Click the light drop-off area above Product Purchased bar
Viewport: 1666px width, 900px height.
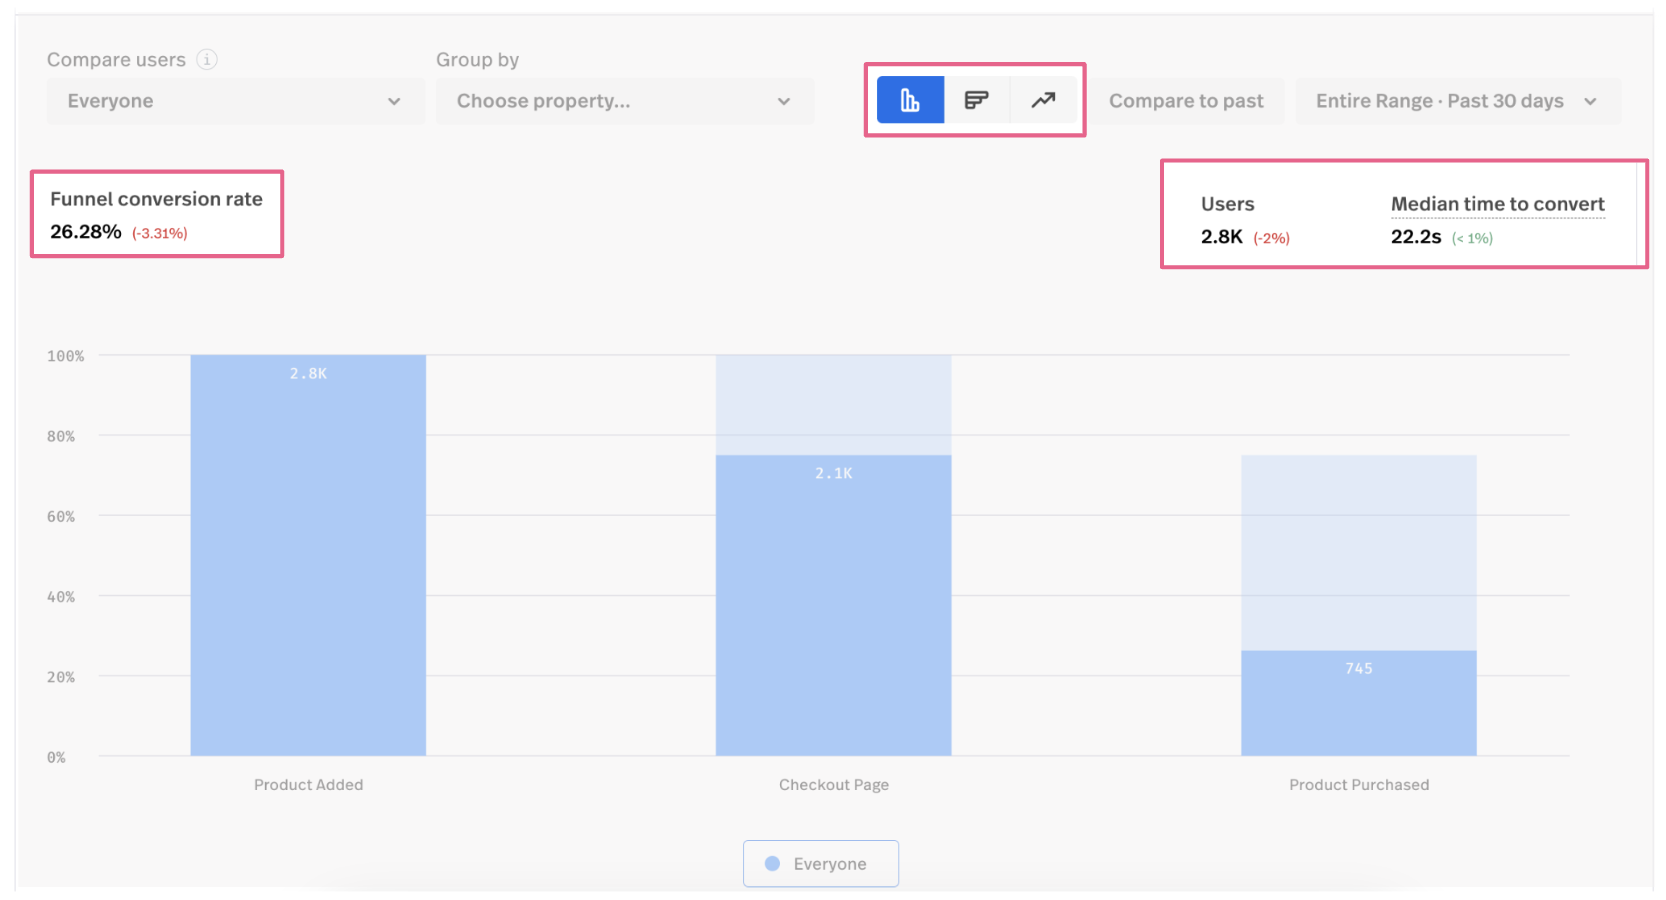coord(1358,552)
